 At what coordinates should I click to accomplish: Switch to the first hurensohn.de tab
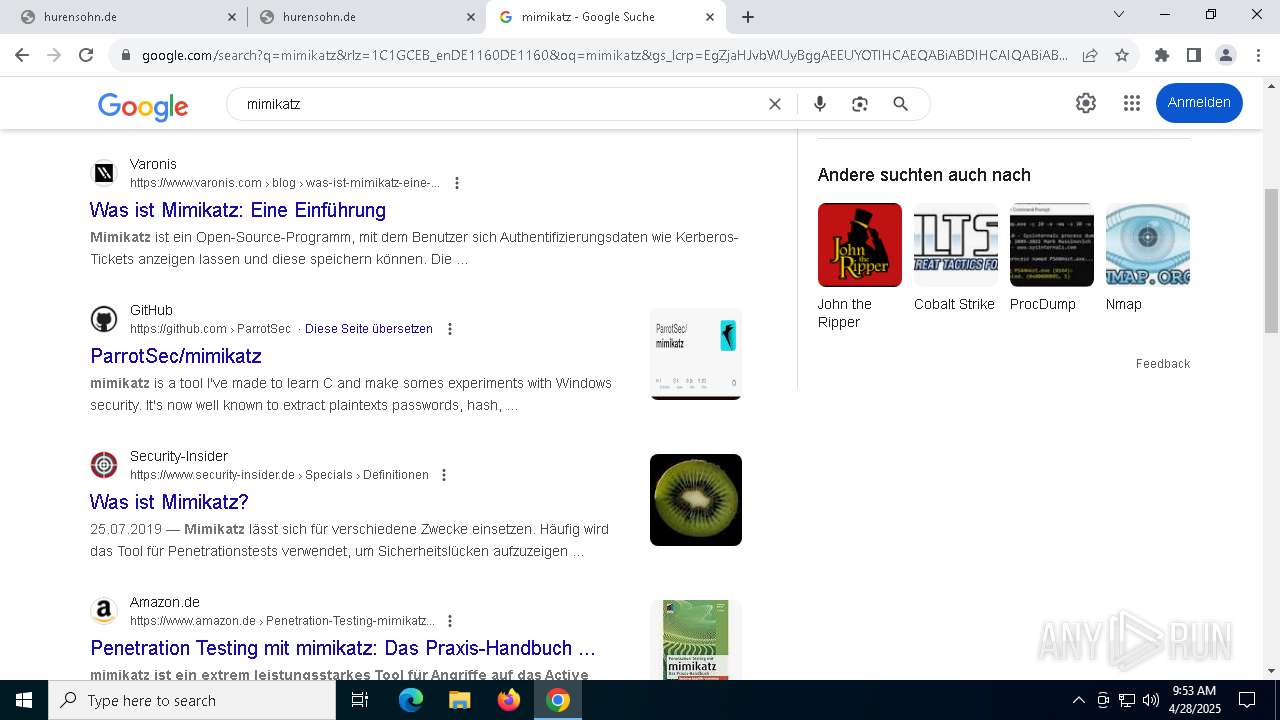tap(127, 17)
